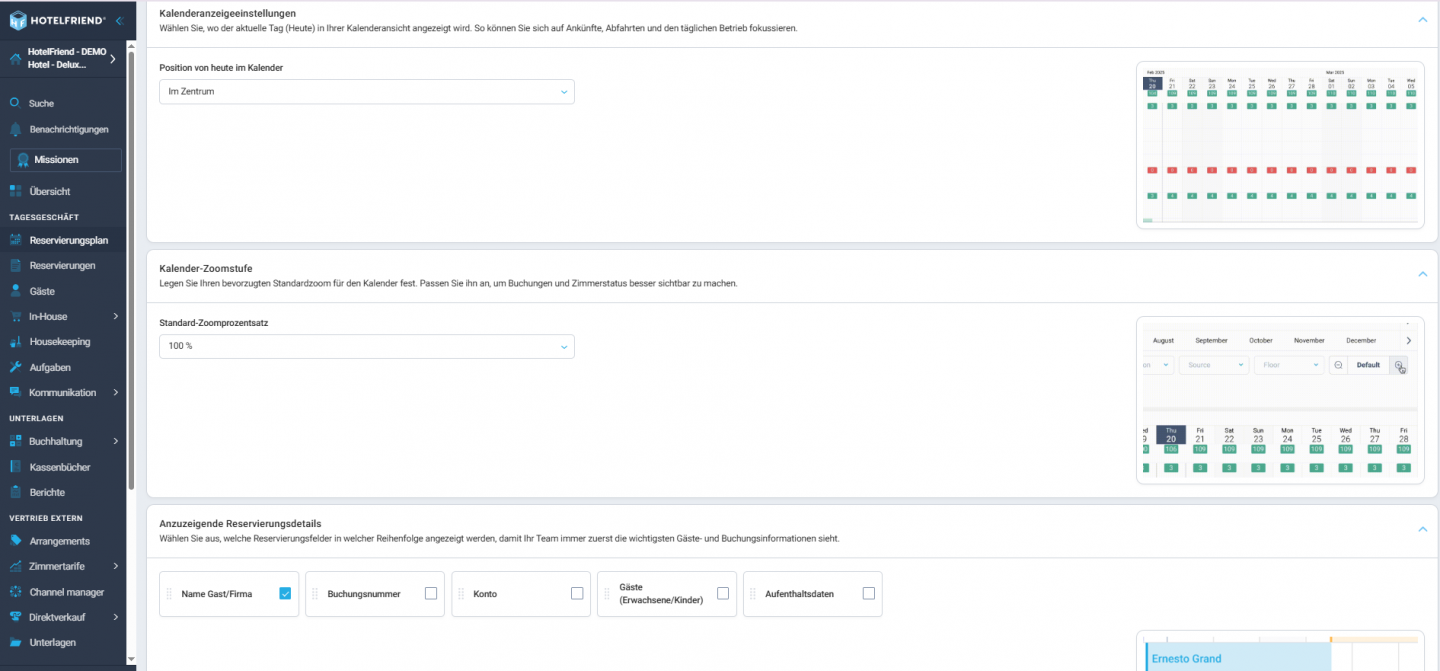Click the Gäste person icon
This screenshot has height=671, width=1440.
[15, 291]
